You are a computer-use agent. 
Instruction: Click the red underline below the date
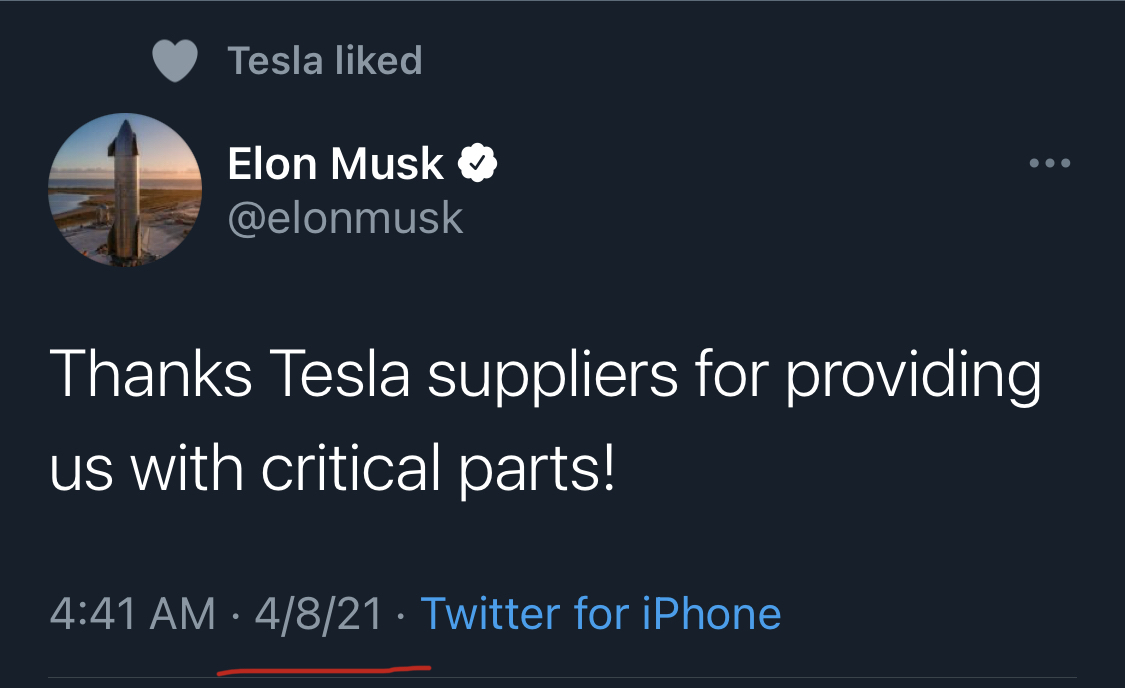coord(324,668)
